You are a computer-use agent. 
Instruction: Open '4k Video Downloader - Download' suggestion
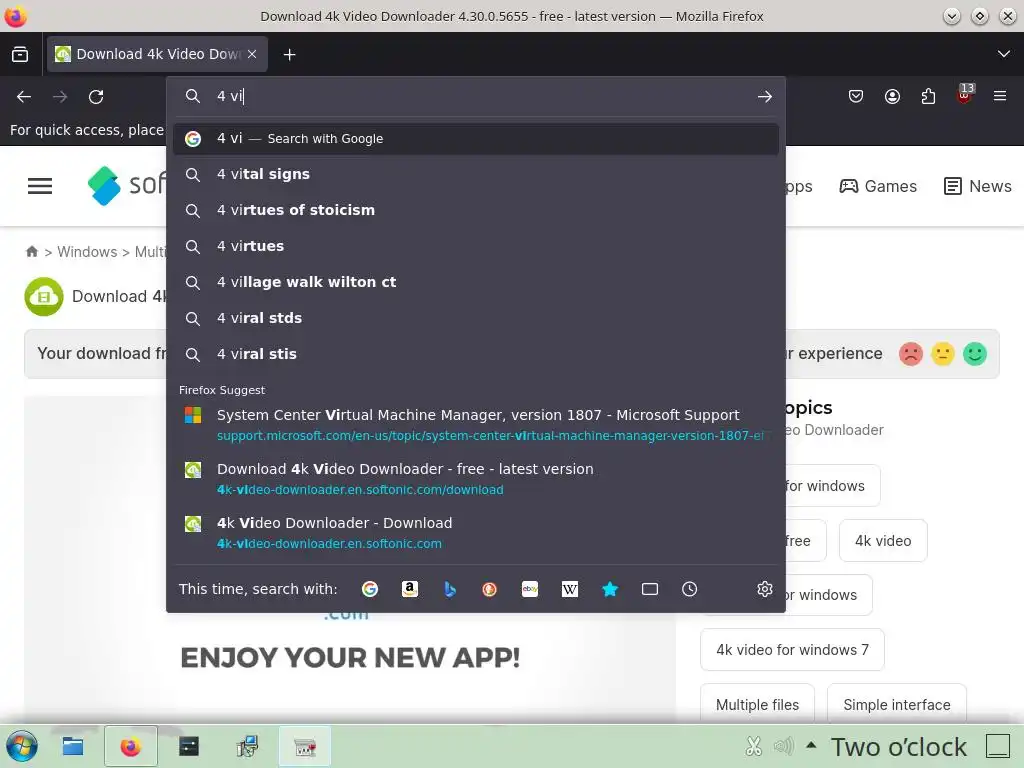476,533
